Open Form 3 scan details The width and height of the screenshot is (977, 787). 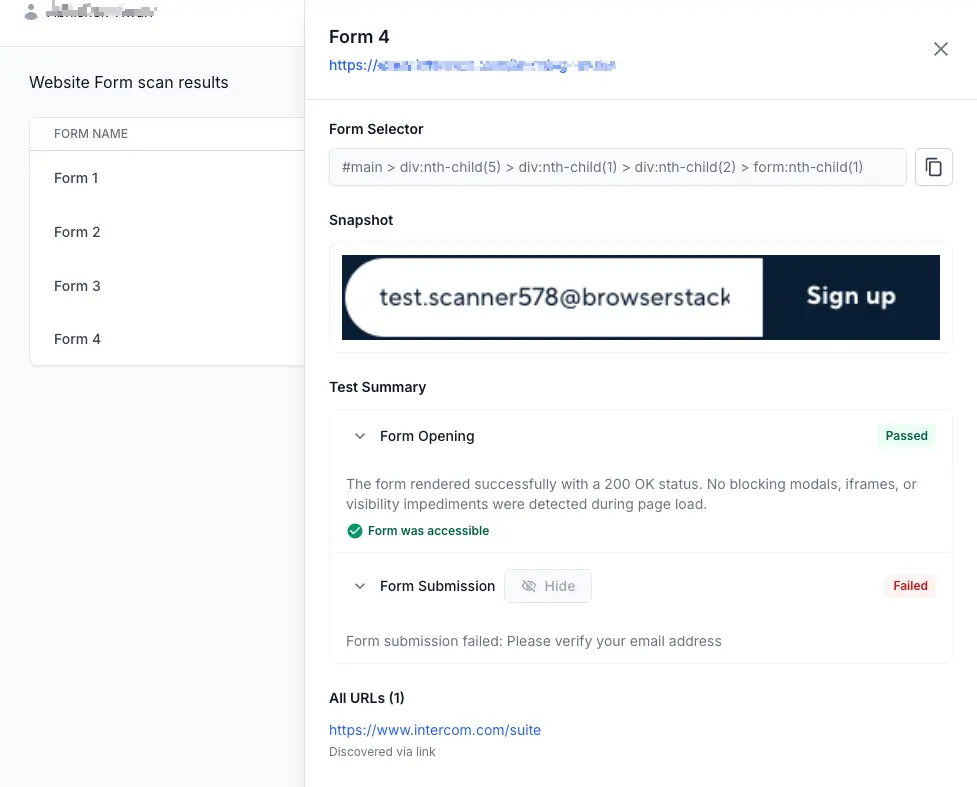(x=77, y=286)
